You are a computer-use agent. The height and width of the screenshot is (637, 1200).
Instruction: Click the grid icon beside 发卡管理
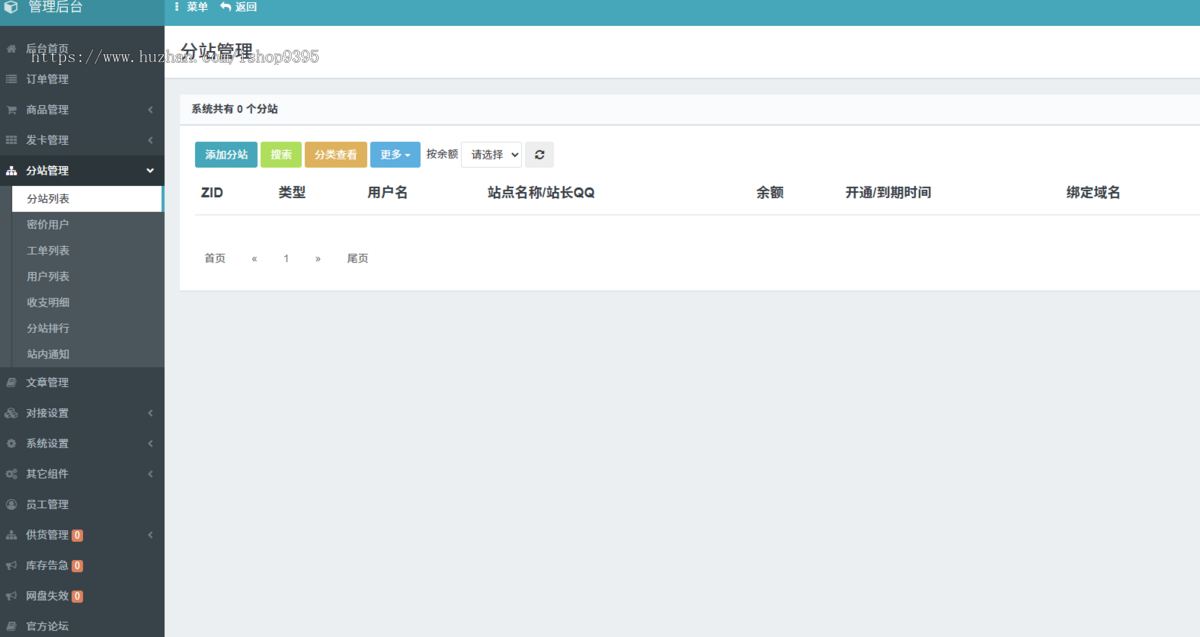(11, 140)
